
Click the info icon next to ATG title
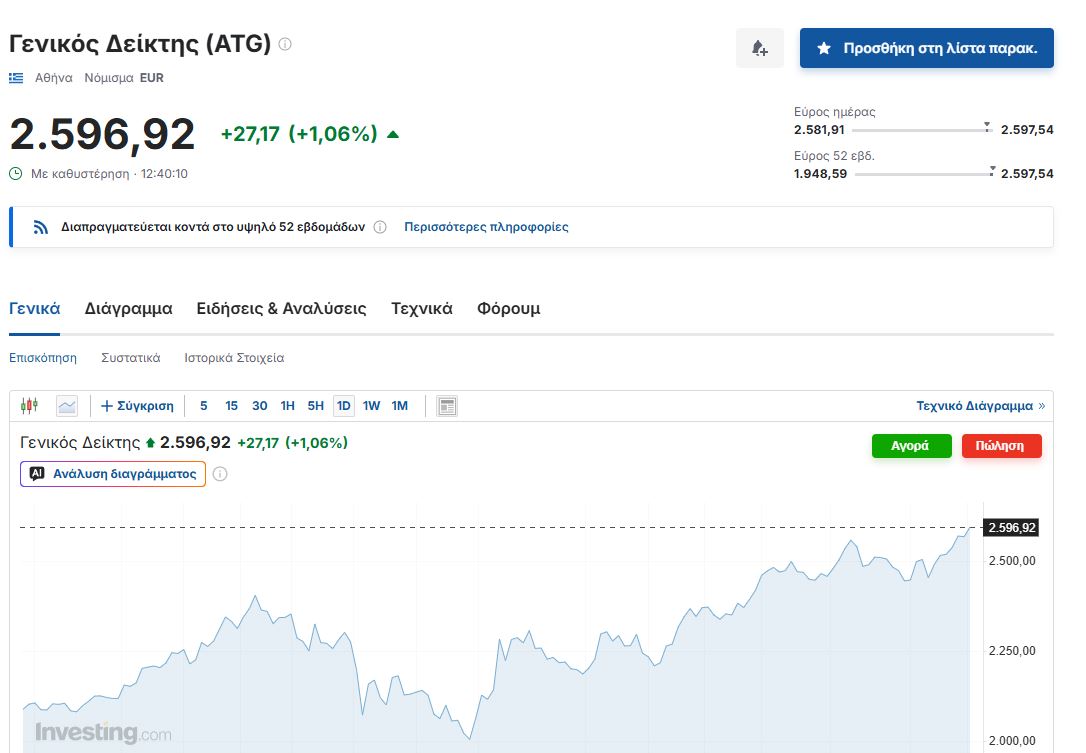coord(285,44)
